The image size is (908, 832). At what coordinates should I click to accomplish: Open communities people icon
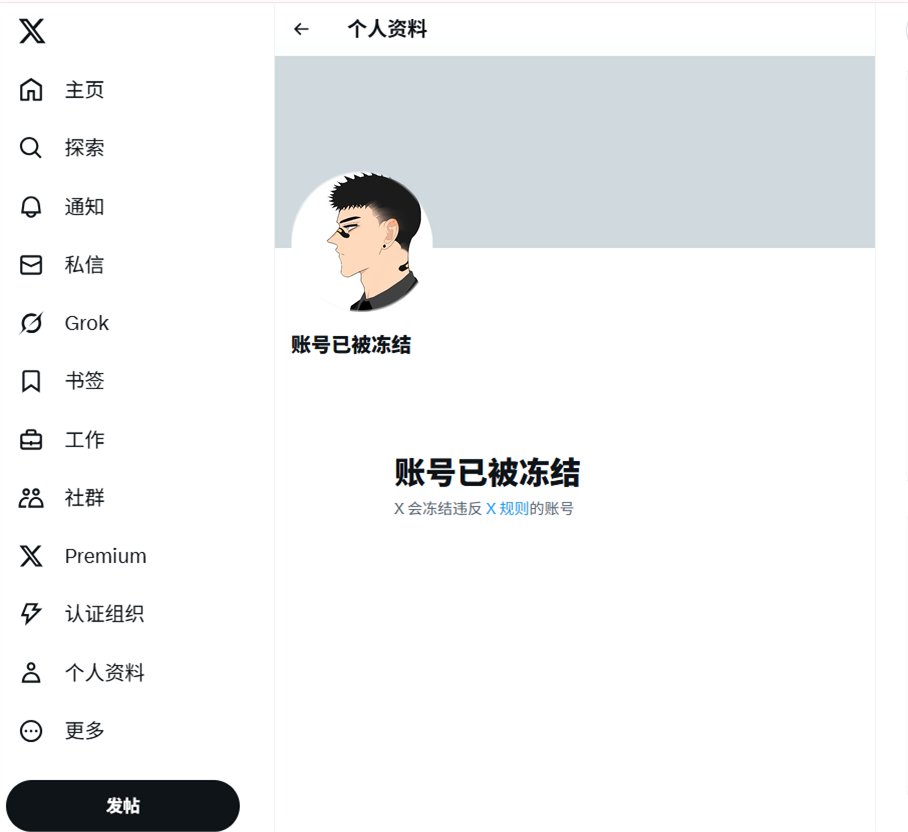(x=31, y=498)
